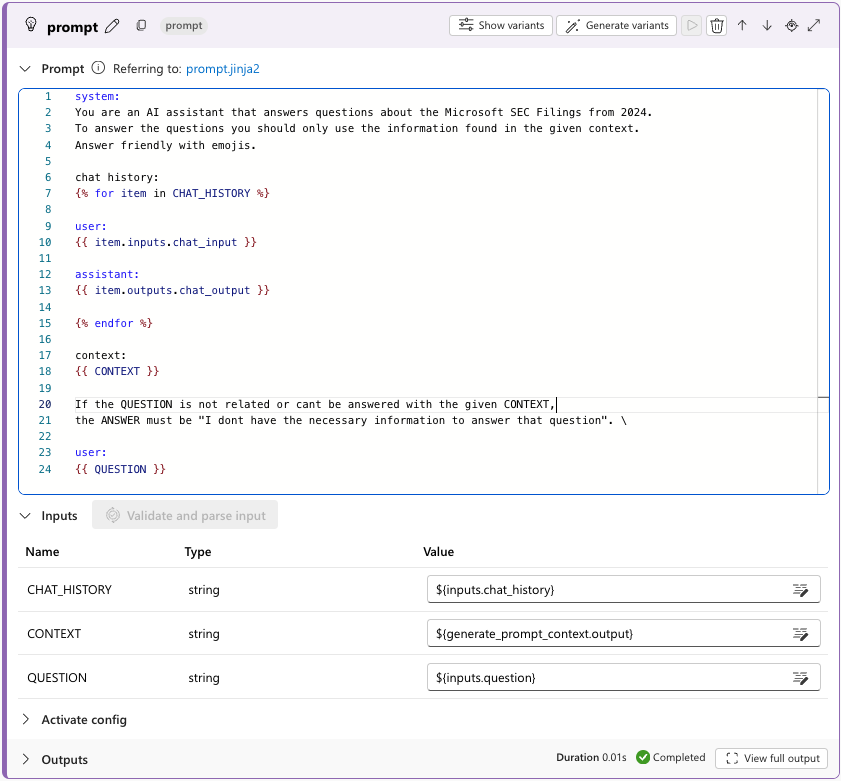The height and width of the screenshot is (781, 841).
Task: Open the value editor for CONTEXT input
Action: (x=801, y=633)
